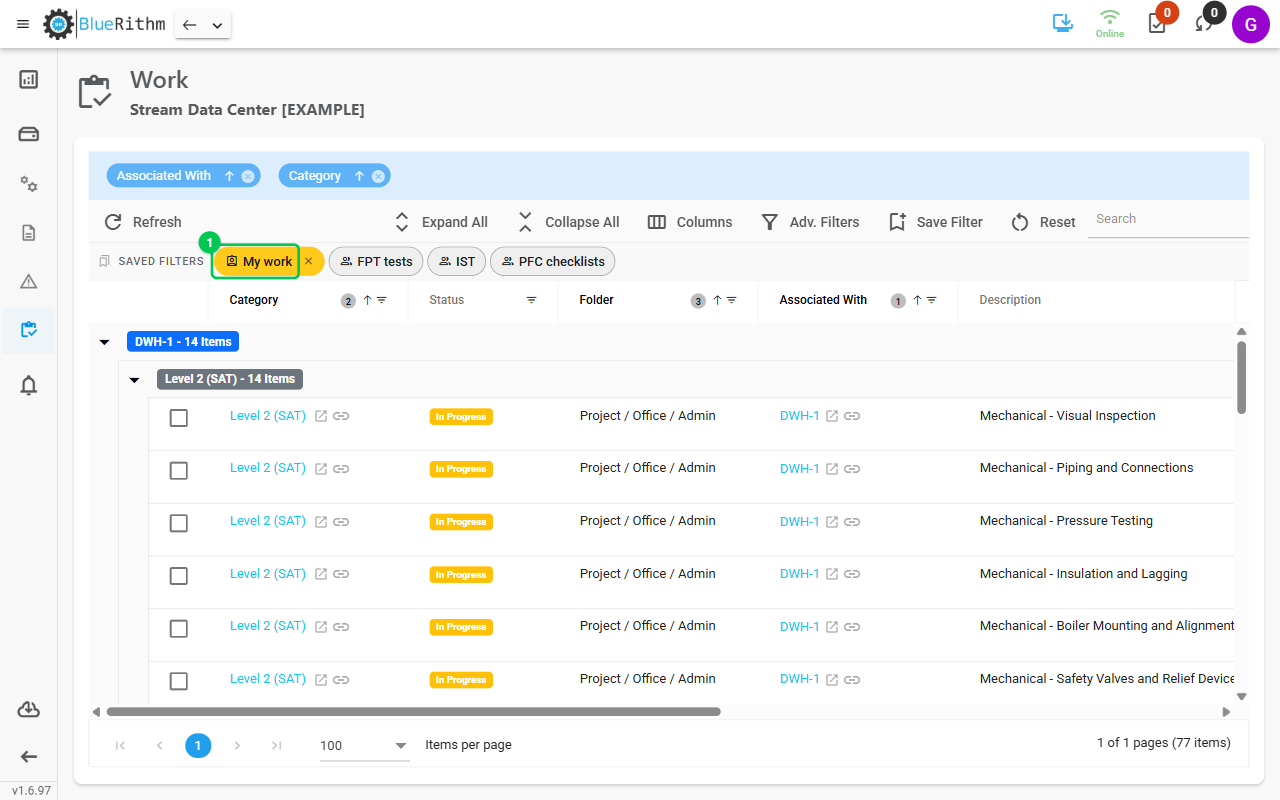Collapse the DWH-1 - 14 Items group
The height and width of the screenshot is (800, 1280).
pos(104,342)
